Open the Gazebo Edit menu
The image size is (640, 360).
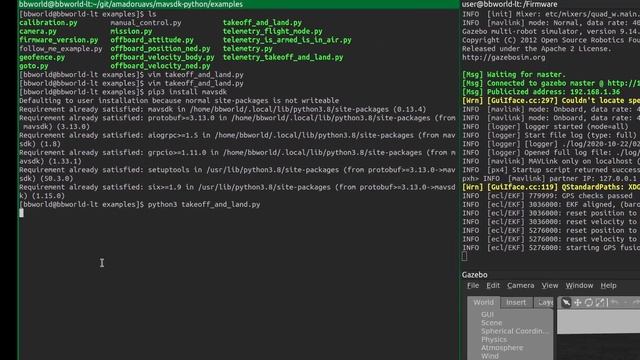[493, 286]
